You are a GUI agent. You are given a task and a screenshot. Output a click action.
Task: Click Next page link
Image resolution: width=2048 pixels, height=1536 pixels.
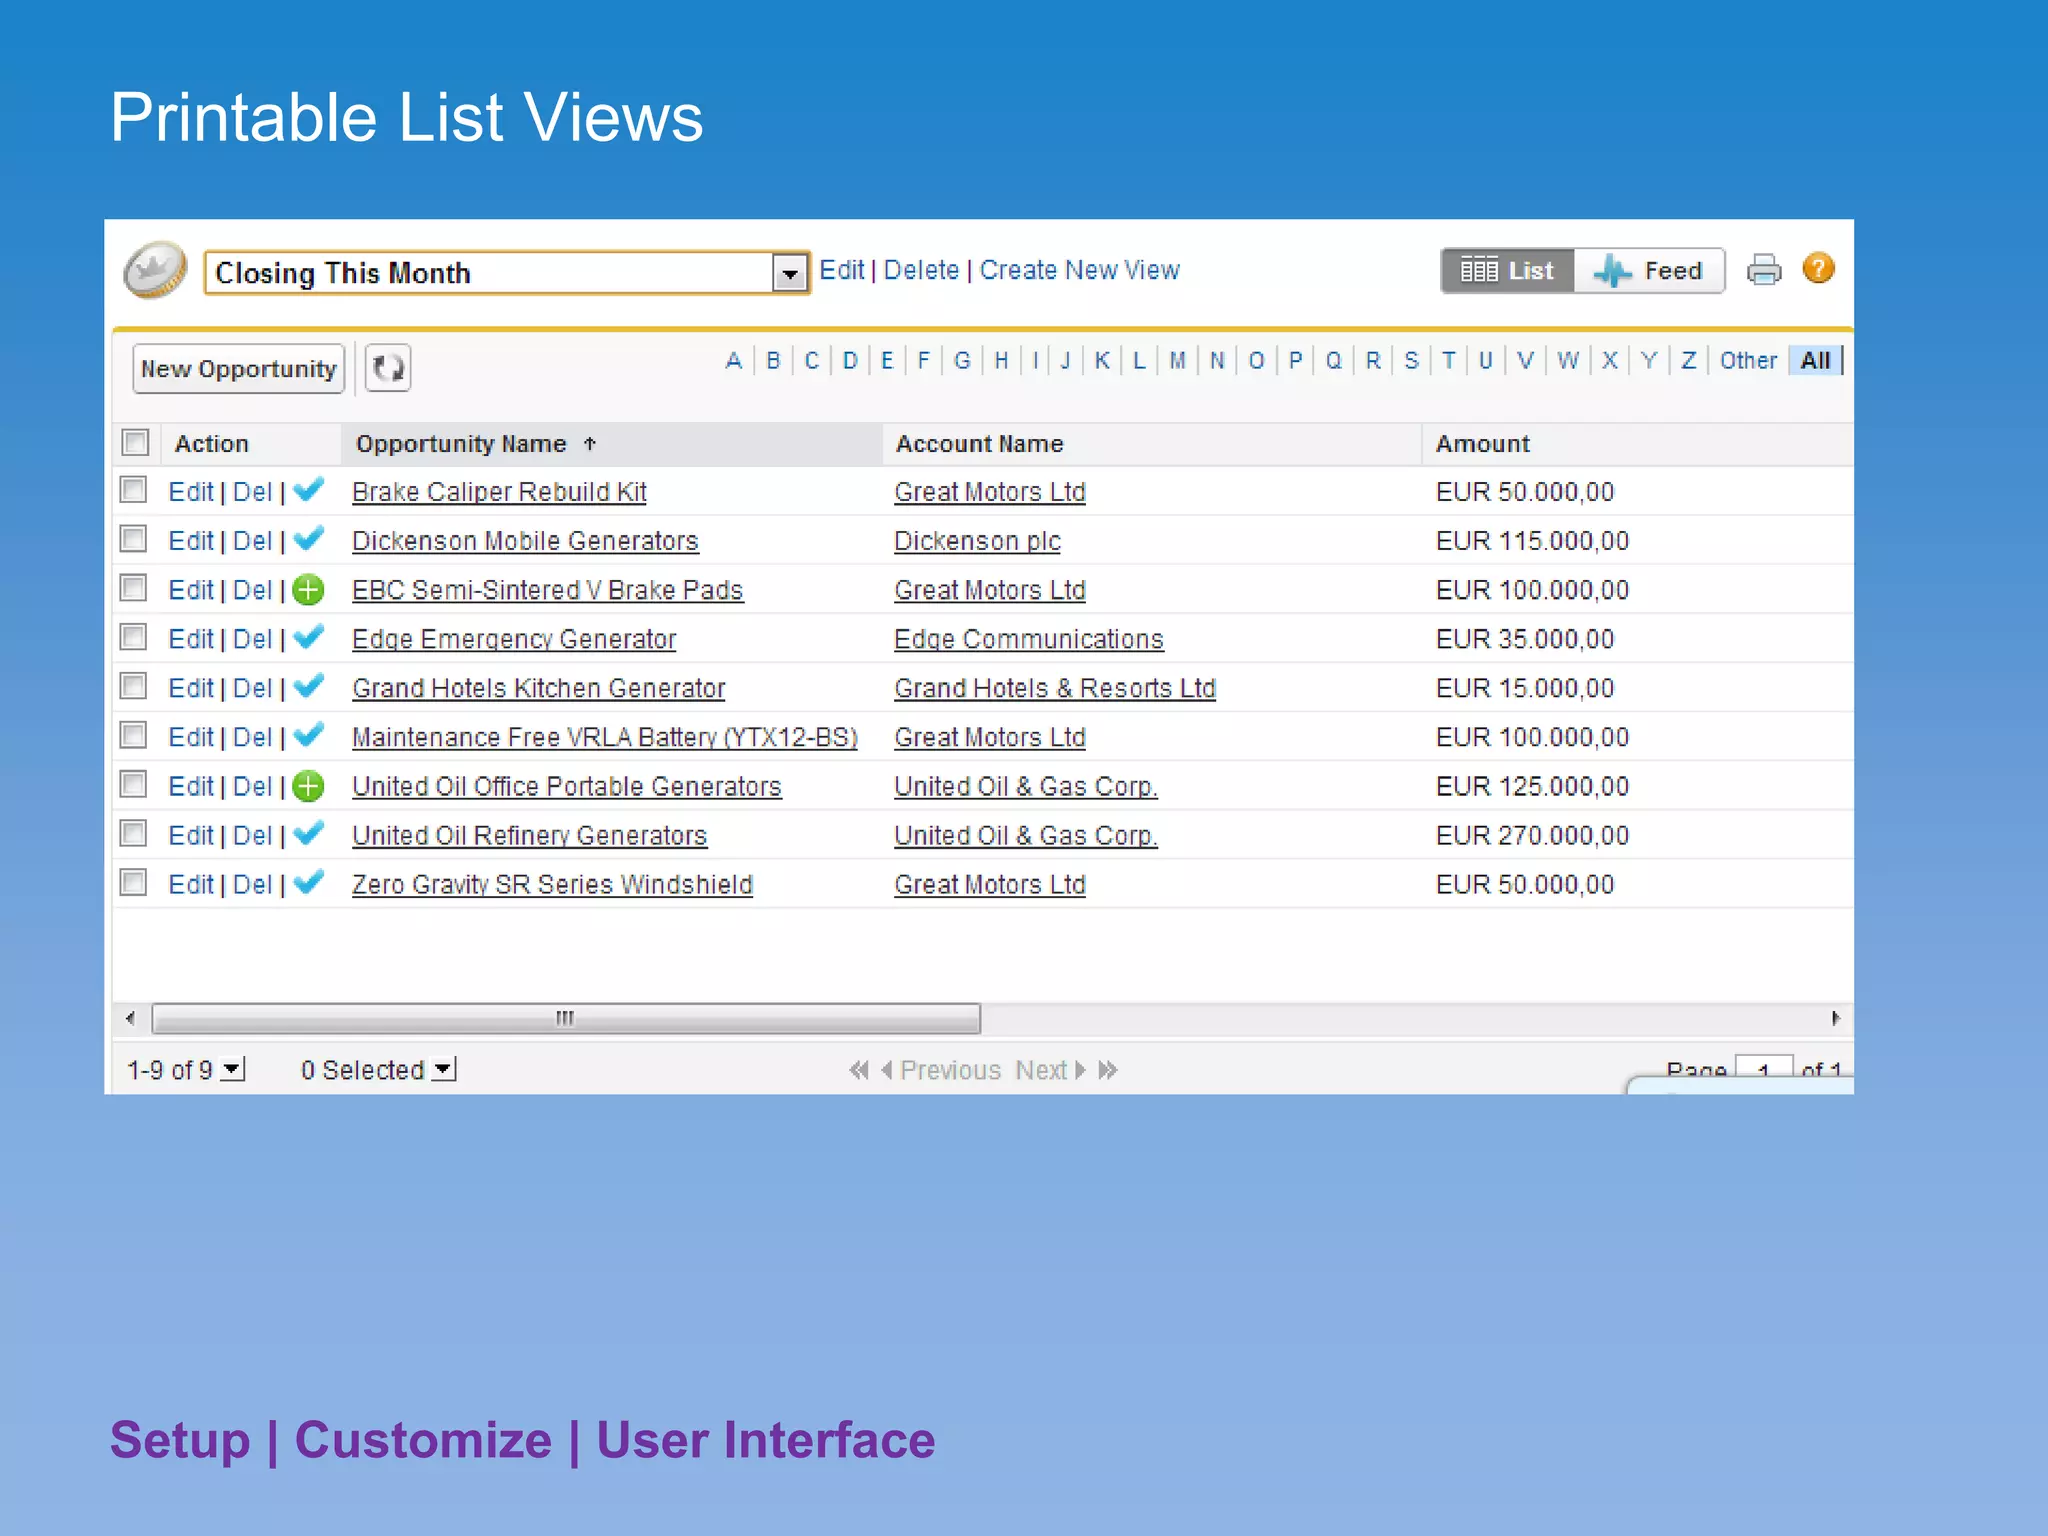point(1041,1070)
